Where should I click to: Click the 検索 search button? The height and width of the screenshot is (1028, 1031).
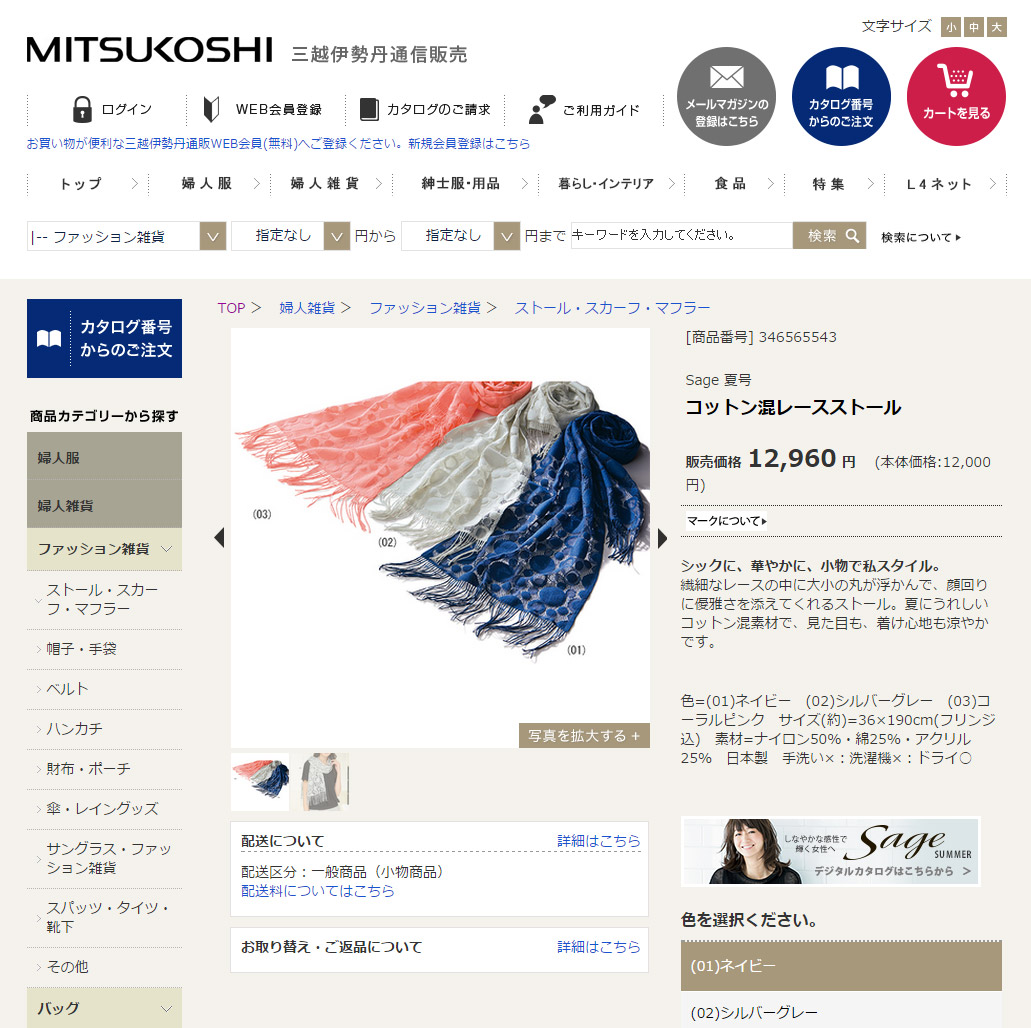point(829,235)
